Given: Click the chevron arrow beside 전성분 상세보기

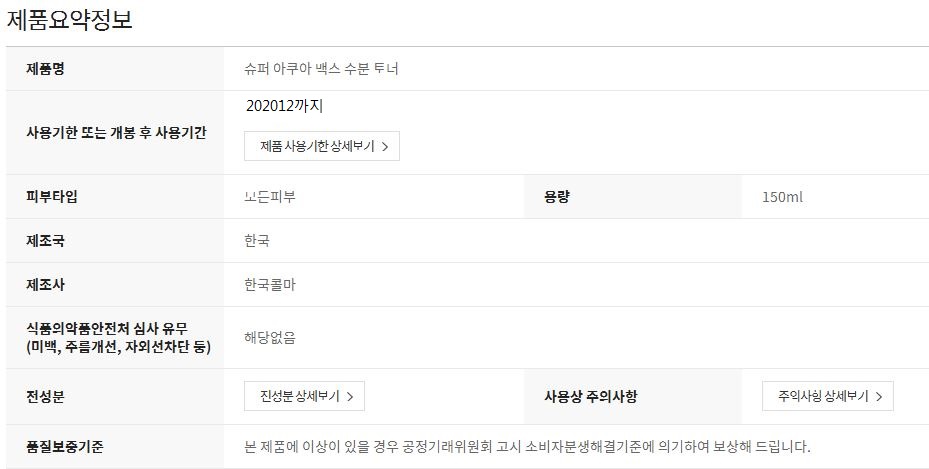Looking at the screenshot, I should coord(350,397).
